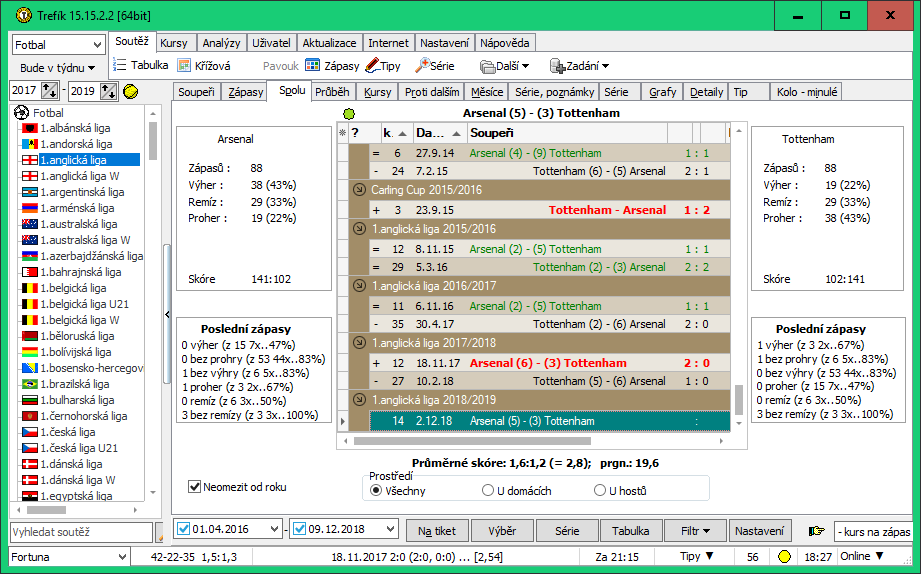
Task: Collapse the 1.anglická liga 2017/2018 group
Action: 359,343
